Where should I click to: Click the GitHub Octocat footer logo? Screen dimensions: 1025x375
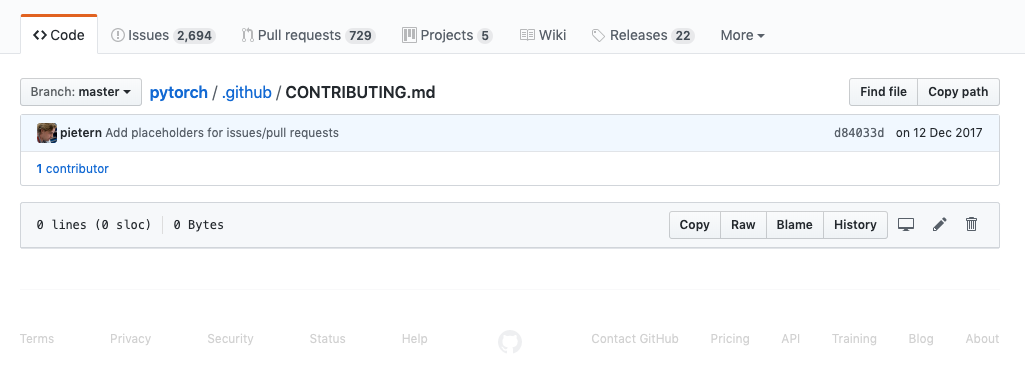(x=510, y=342)
